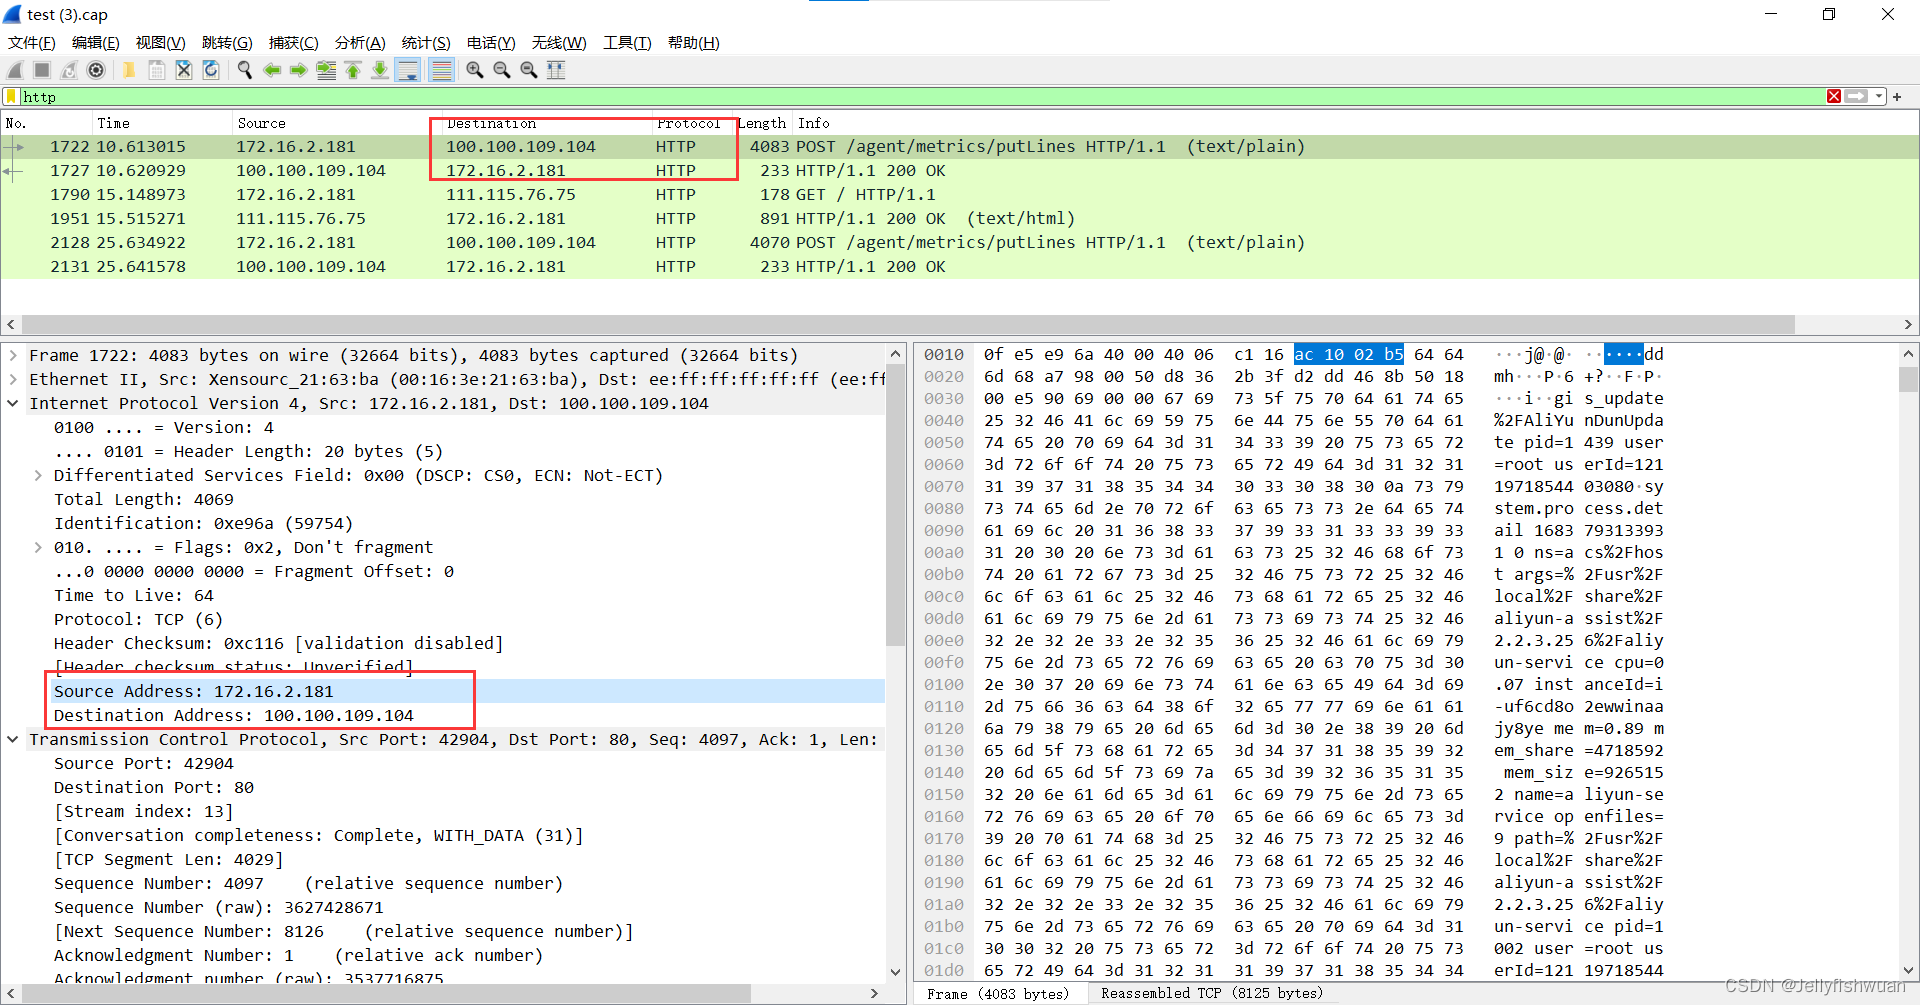Save this capture file
Viewport: 1920px width, 1005px height.
pos(157,70)
